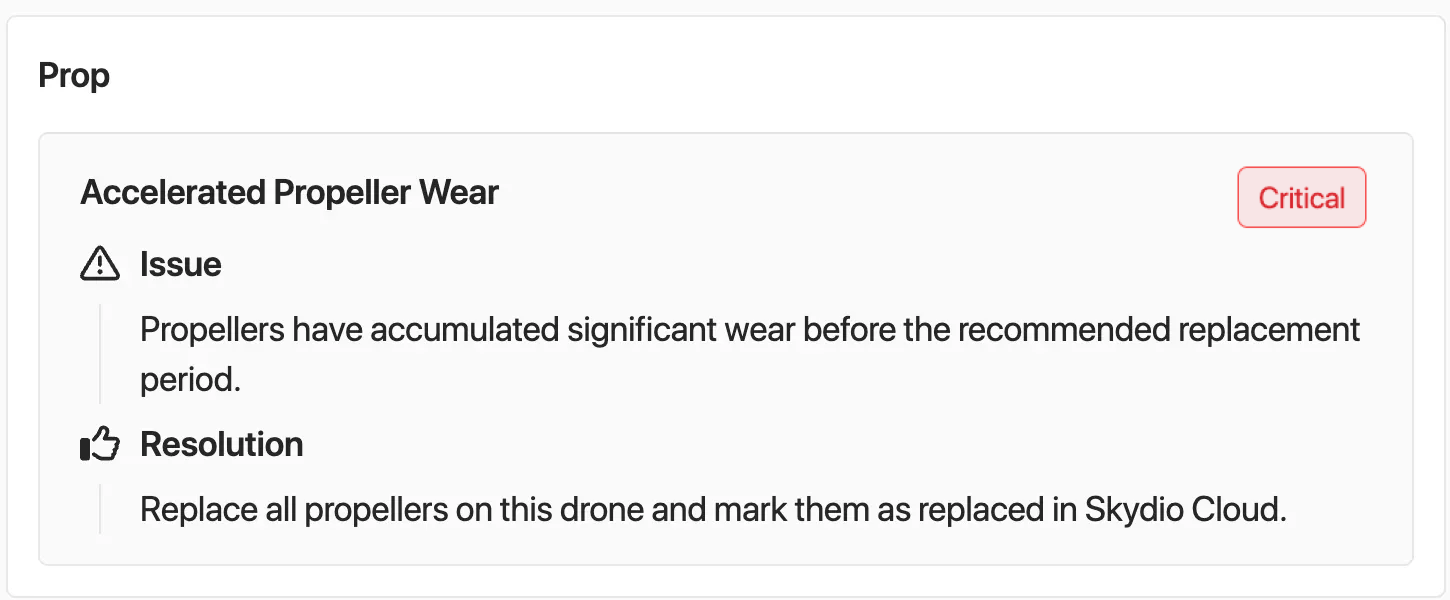This screenshot has width=1450, height=600.
Task: Click the vertical quote bar beside the resolution text
Action: (x=100, y=509)
